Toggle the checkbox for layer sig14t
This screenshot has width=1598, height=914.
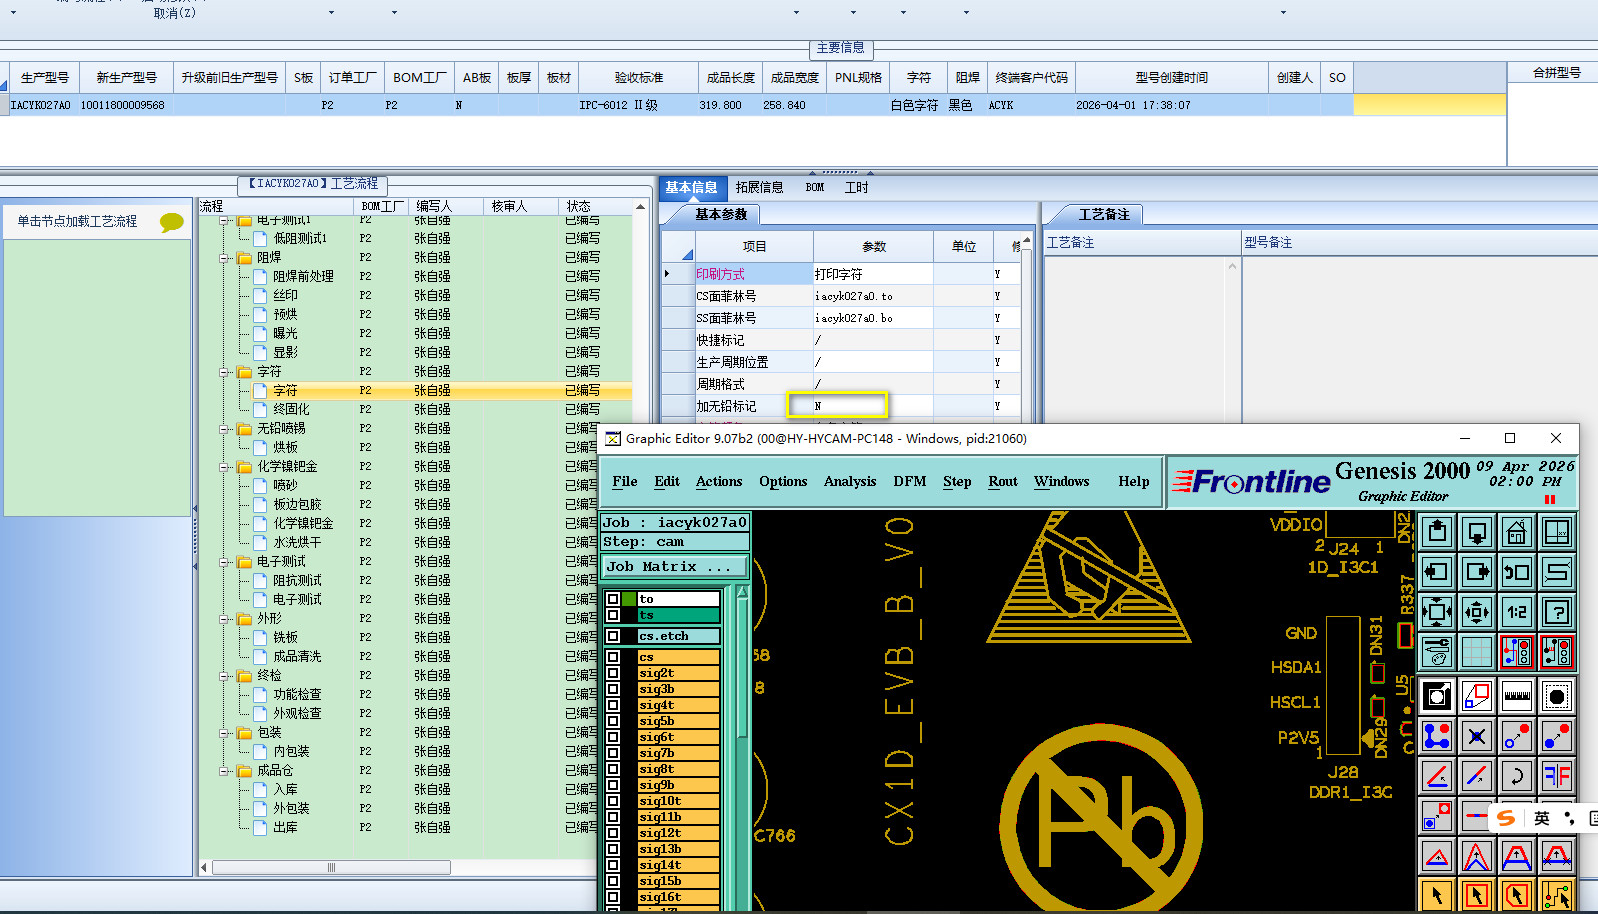[613, 865]
